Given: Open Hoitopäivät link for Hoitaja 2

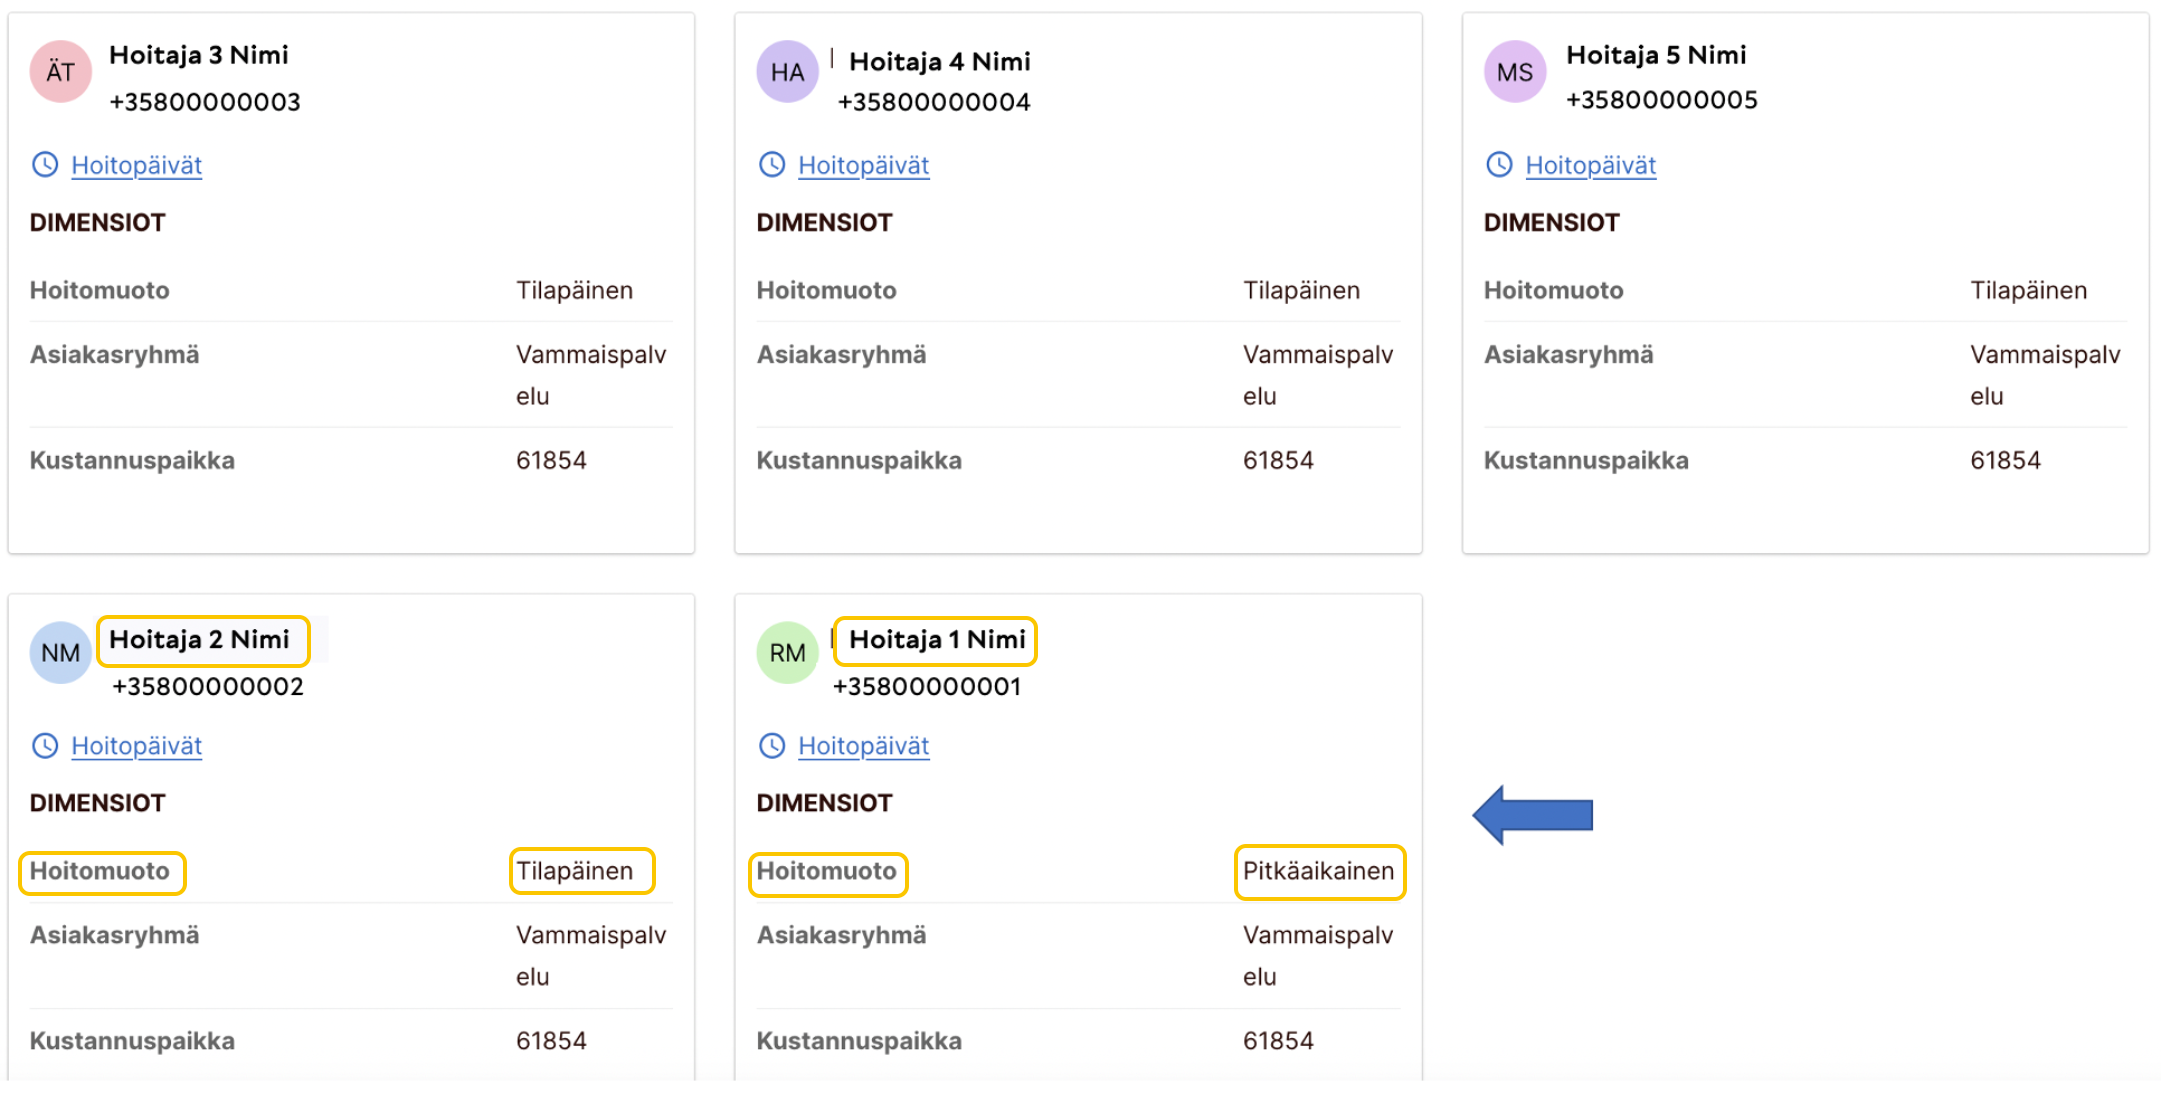Looking at the screenshot, I should point(137,746).
